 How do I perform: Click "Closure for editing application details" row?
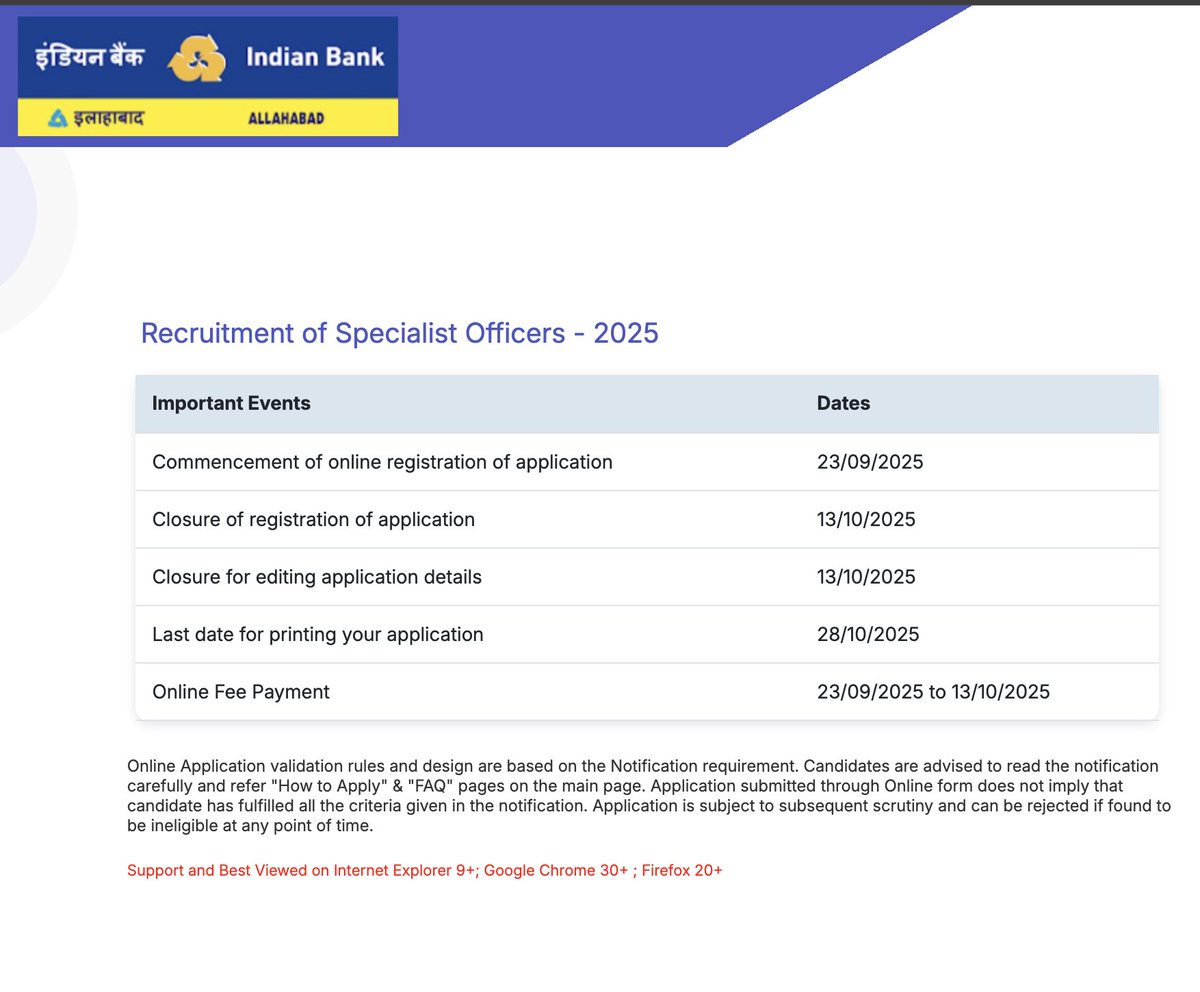pos(647,577)
